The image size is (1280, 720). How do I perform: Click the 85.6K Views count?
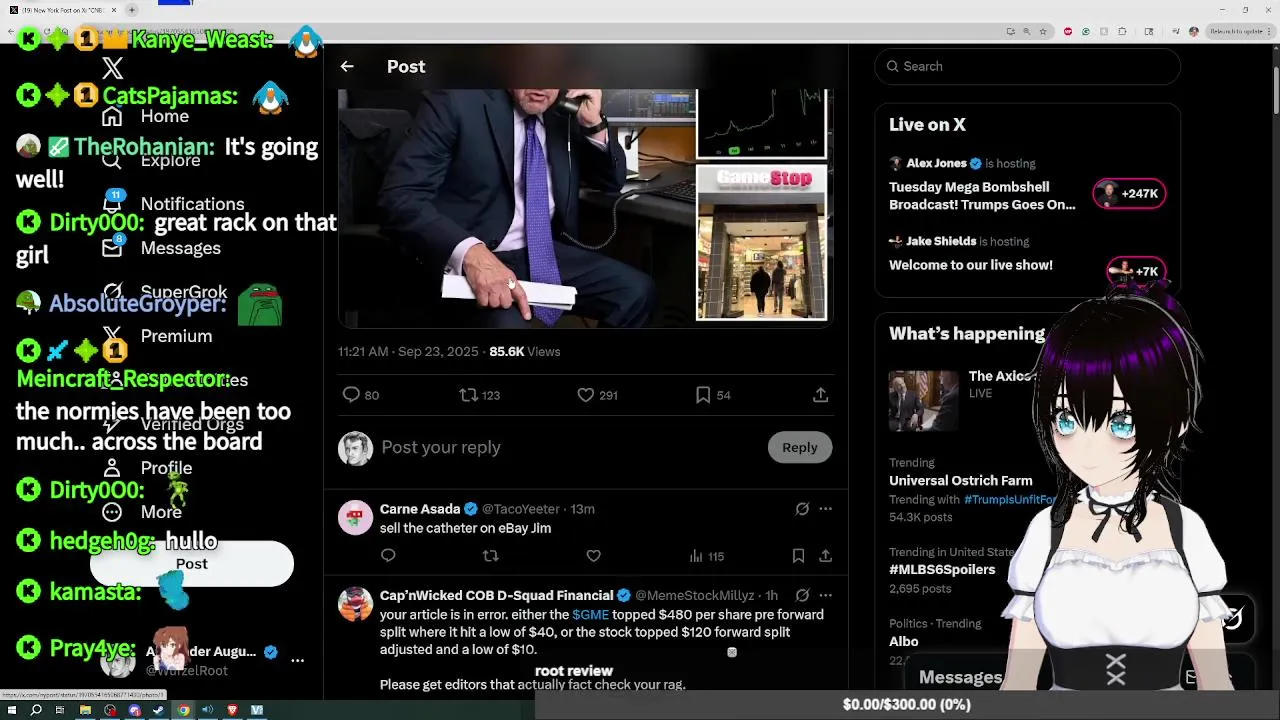click(x=525, y=352)
